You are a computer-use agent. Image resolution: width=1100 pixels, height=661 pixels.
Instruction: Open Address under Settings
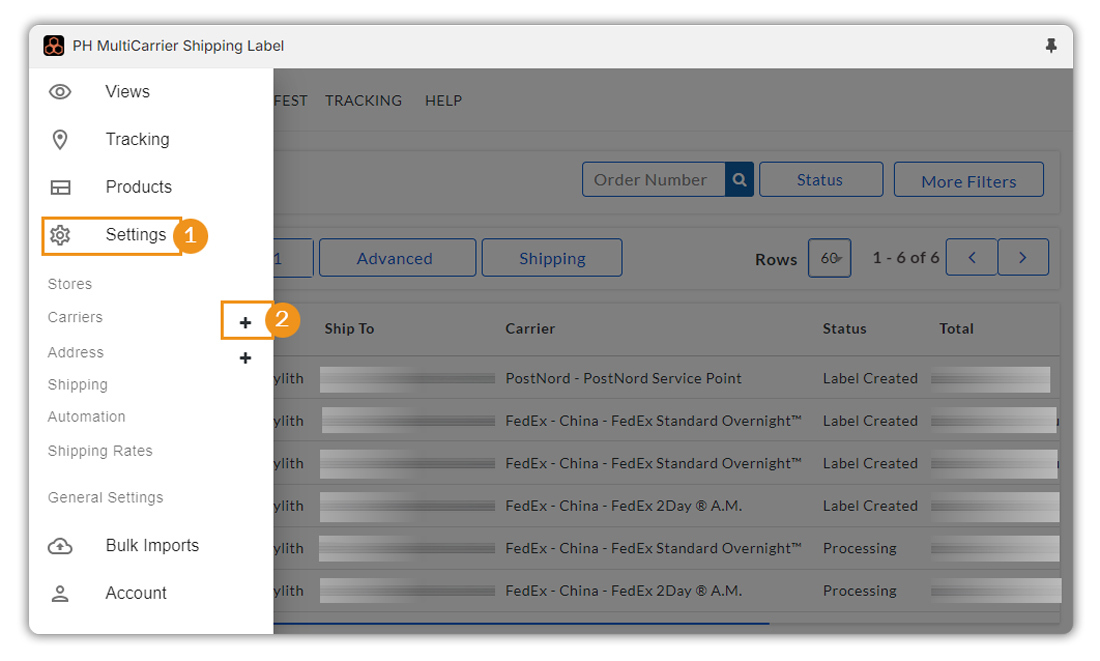click(76, 352)
